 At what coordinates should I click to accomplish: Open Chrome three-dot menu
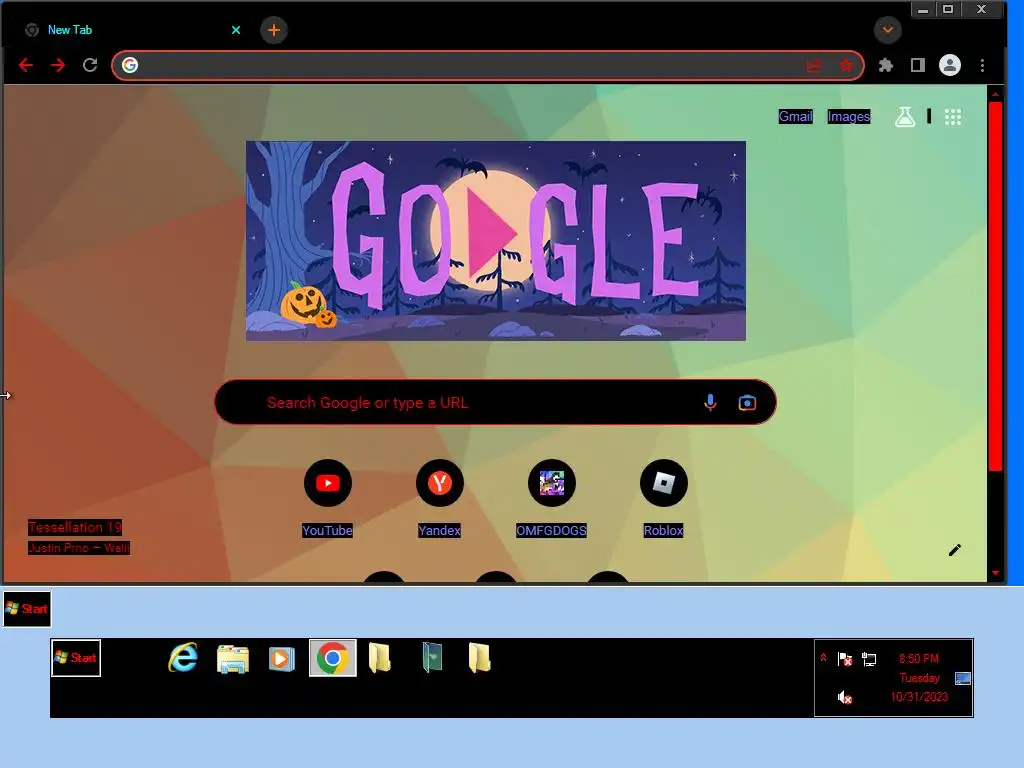click(x=982, y=65)
